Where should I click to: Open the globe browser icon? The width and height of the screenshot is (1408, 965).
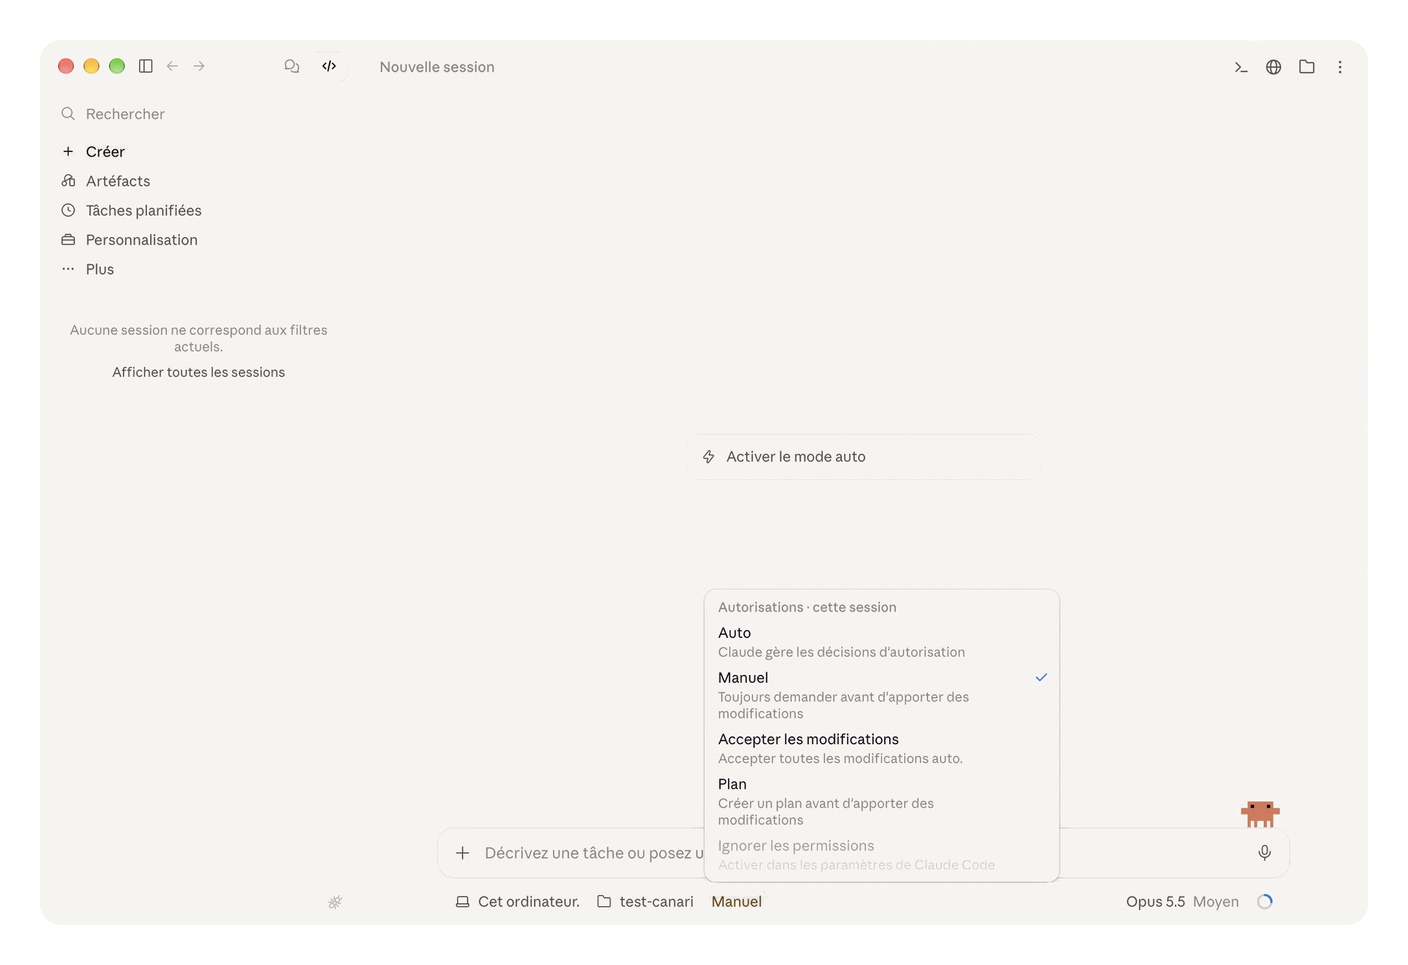coord(1274,67)
